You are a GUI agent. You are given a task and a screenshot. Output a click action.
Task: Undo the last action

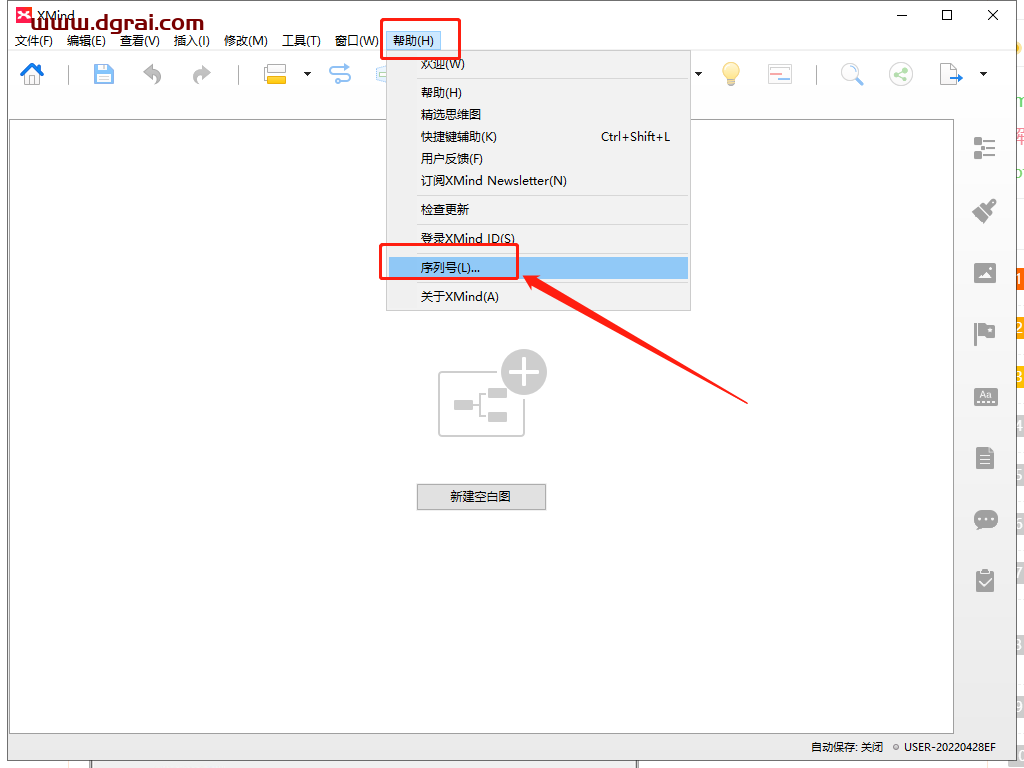[x=152, y=74]
